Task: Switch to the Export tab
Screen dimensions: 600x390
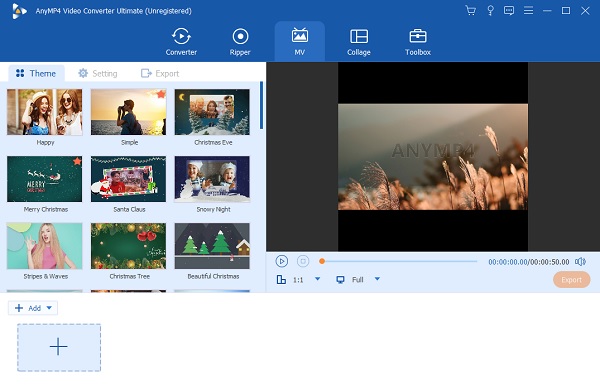Action: coord(160,73)
